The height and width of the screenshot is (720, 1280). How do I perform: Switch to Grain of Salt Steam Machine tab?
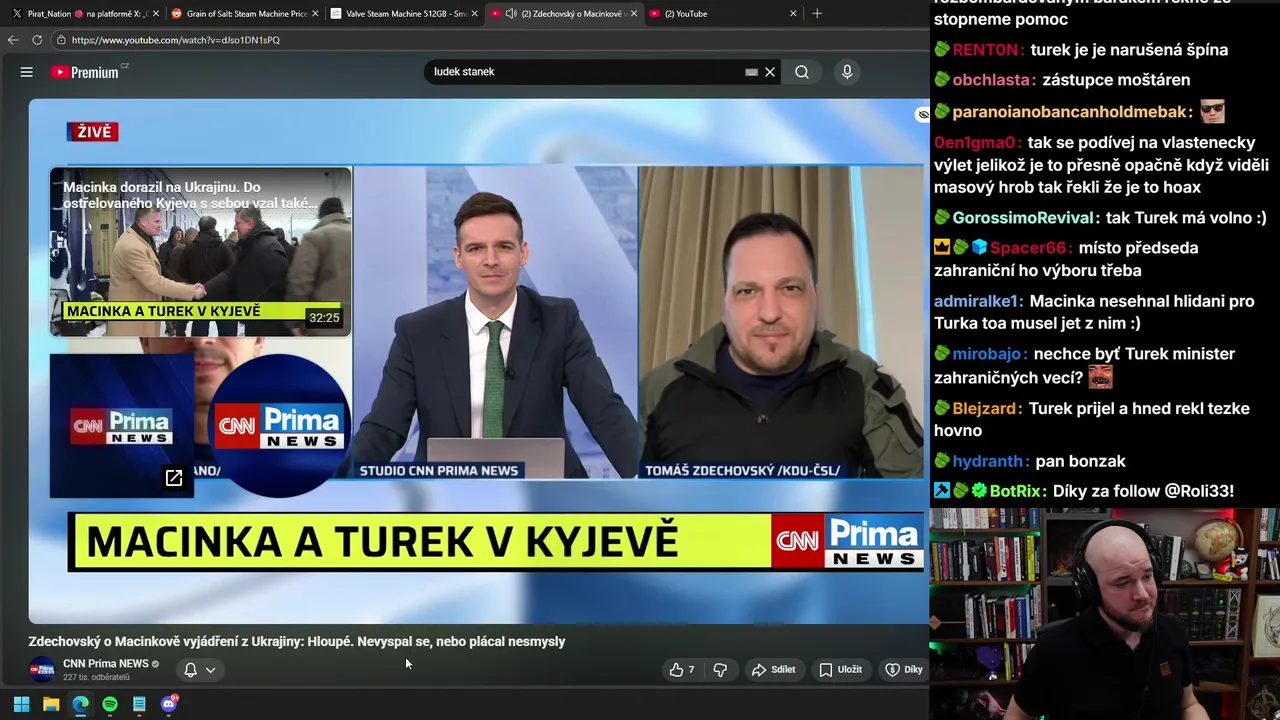click(245, 13)
